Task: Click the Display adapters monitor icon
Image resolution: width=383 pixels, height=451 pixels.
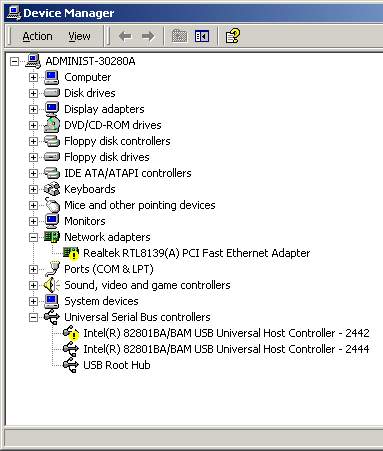Action: 52,109
